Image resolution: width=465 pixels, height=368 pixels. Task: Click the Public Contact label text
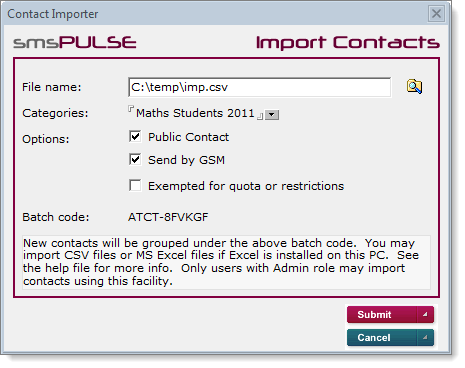click(x=188, y=137)
